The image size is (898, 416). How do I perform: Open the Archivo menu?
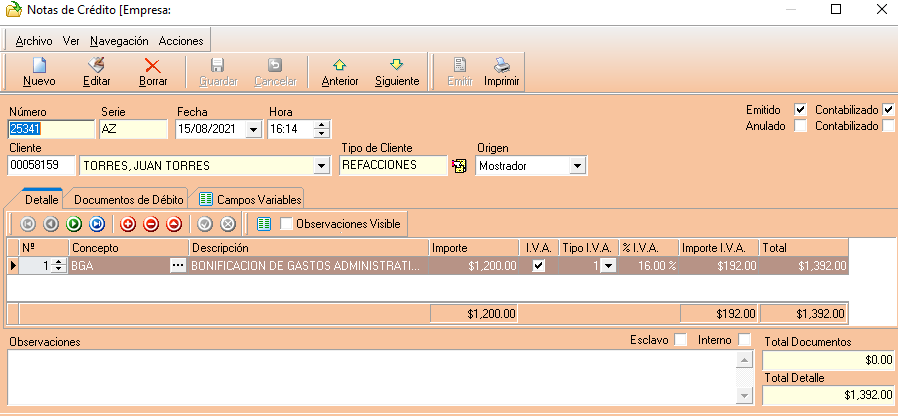click(34, 41)
